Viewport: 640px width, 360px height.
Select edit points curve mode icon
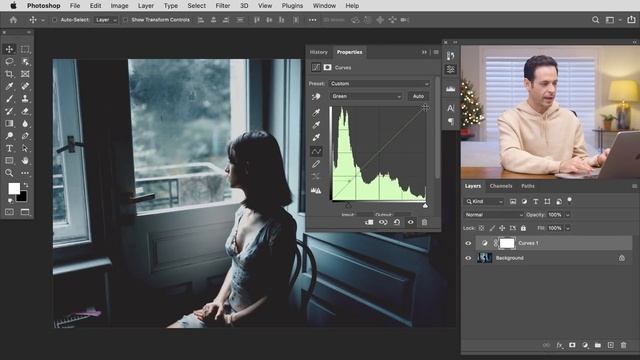[316, 151]
